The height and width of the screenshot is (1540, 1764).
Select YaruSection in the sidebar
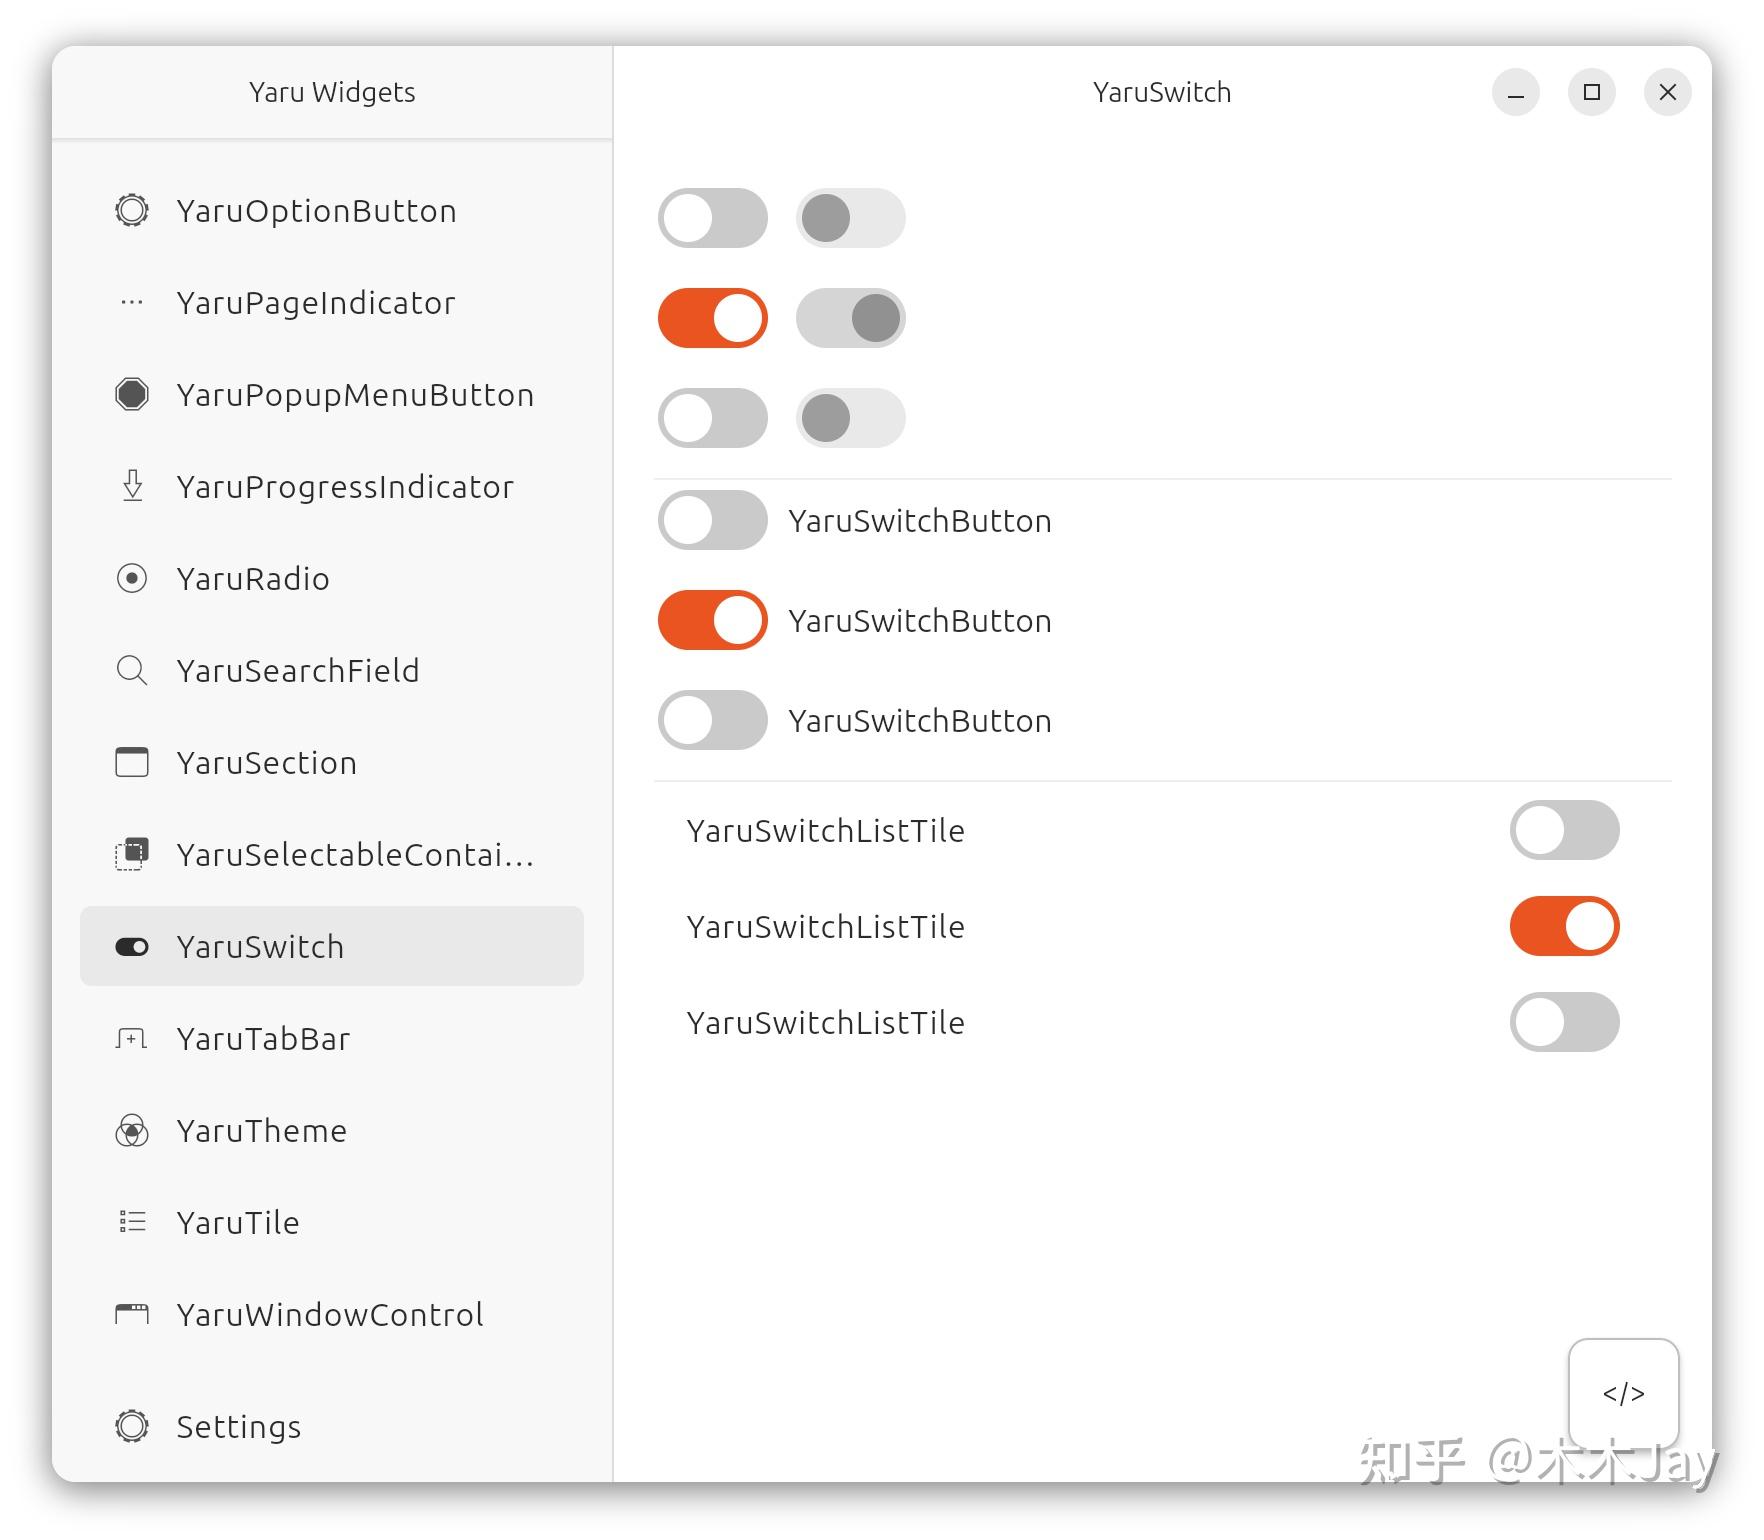tap(266, 763)
